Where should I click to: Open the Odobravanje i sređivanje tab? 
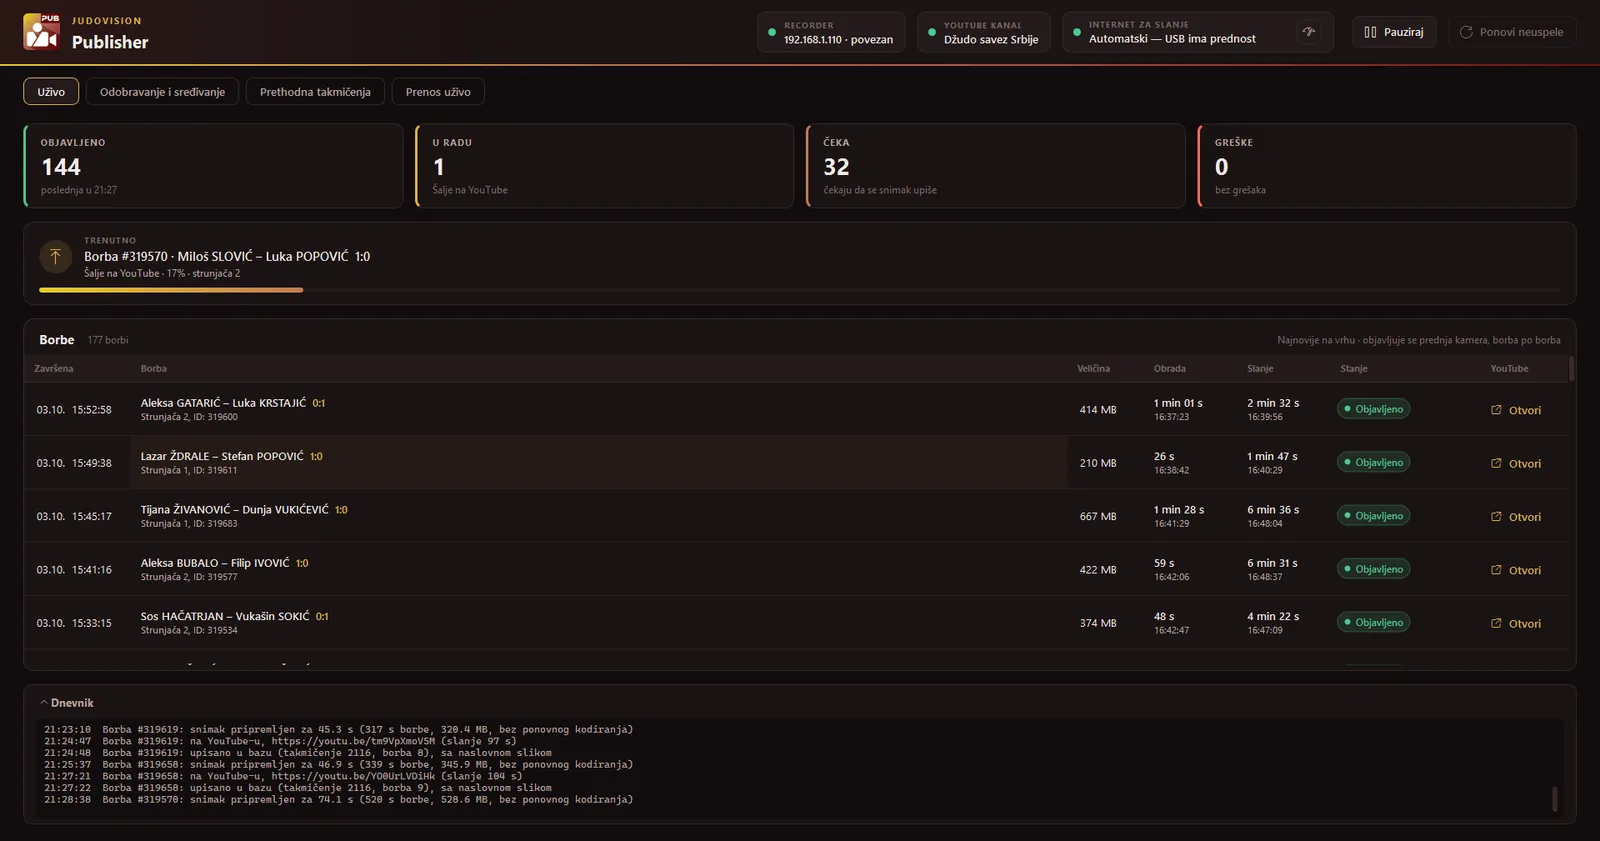tap(162, 92)
